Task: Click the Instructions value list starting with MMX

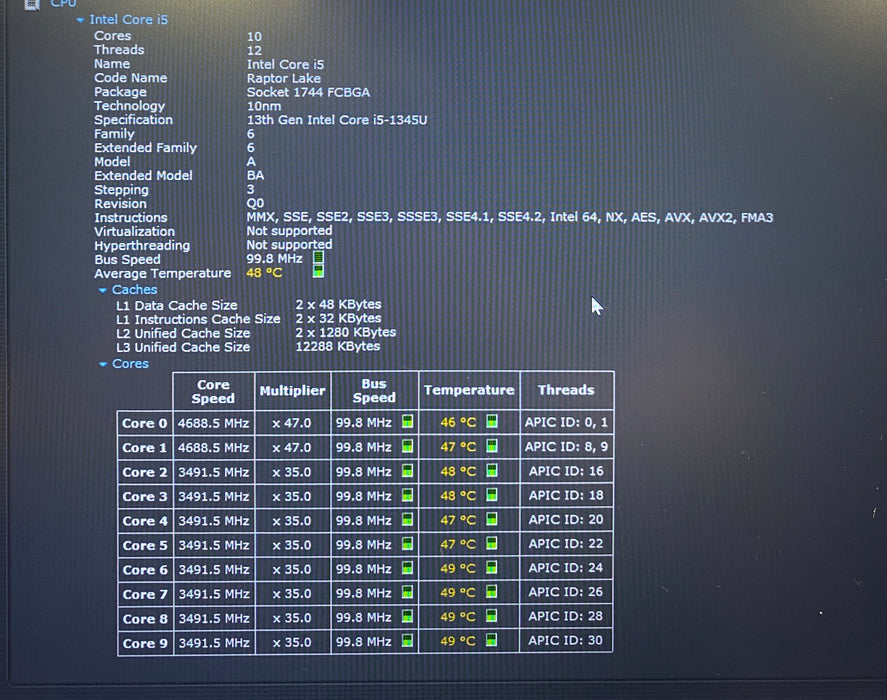Action: tap(510, 217)
